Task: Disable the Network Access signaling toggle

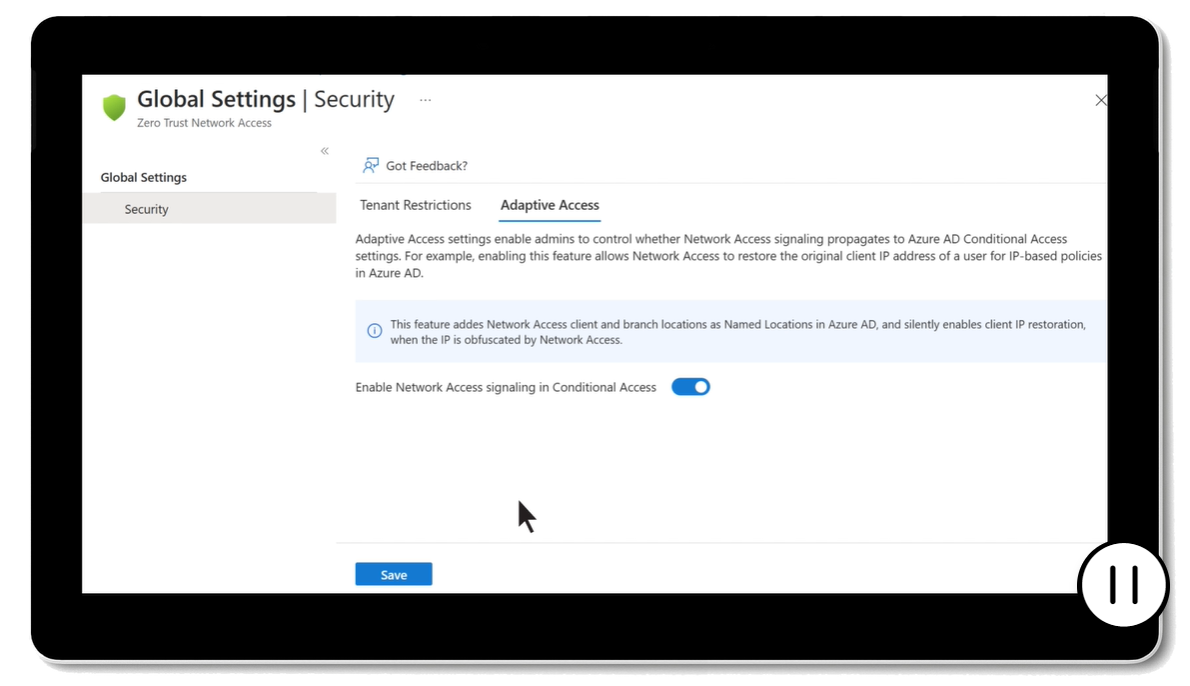Action: pos(690,387)
